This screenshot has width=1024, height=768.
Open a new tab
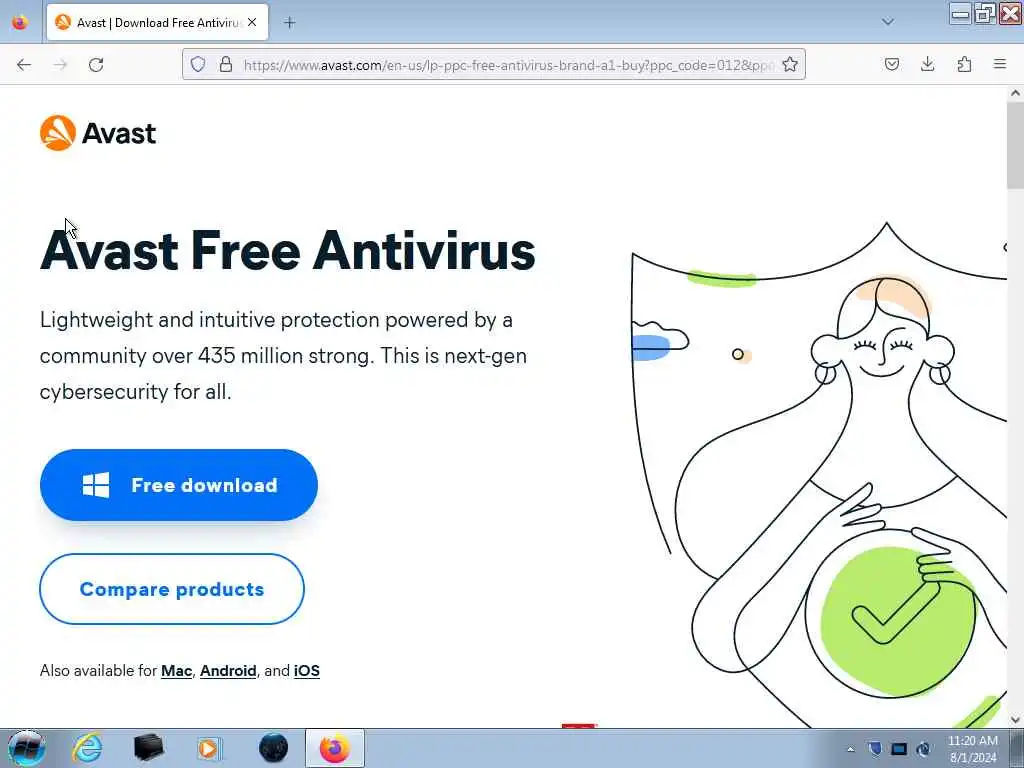[289, 23]
